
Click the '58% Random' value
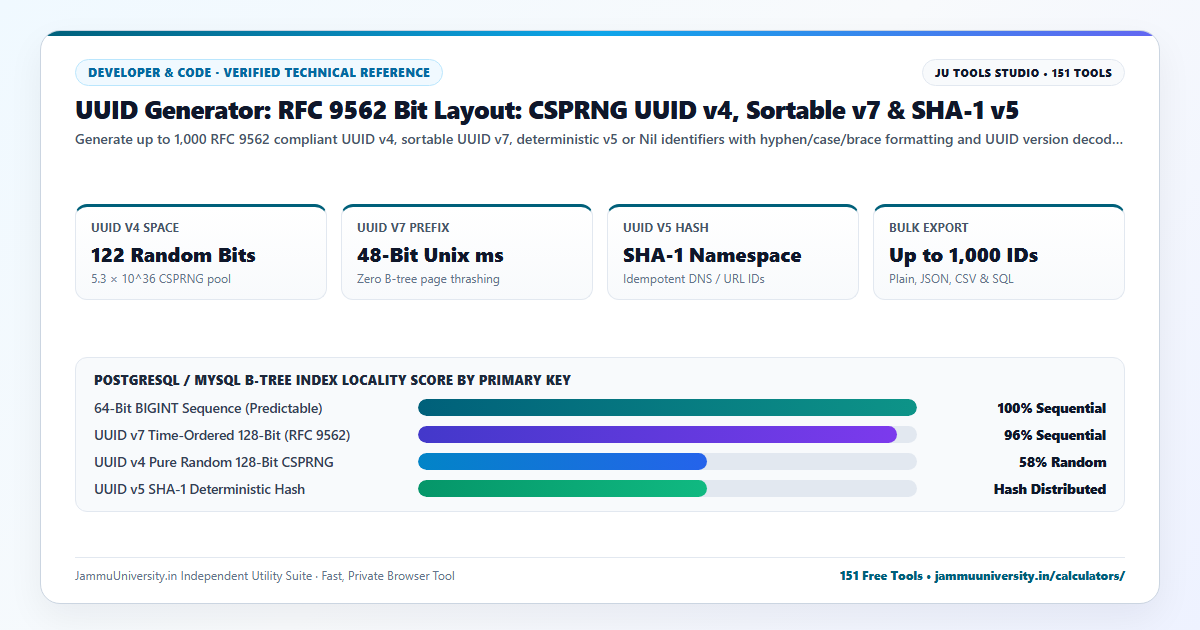point(1062,462)
